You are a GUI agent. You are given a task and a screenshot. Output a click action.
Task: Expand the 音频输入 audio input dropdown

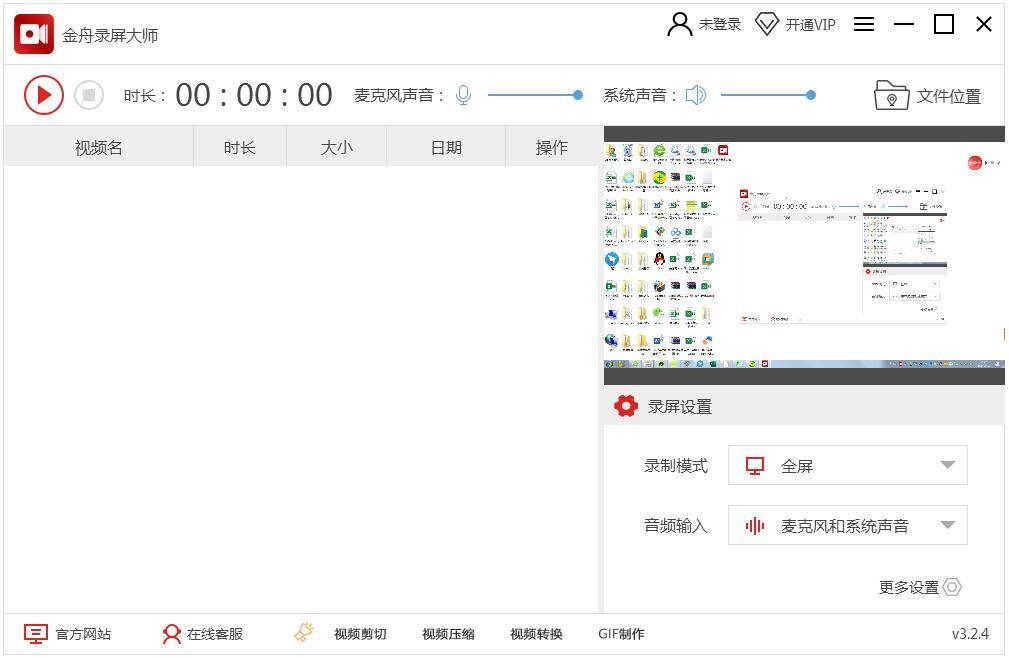[x=946, y=525]
